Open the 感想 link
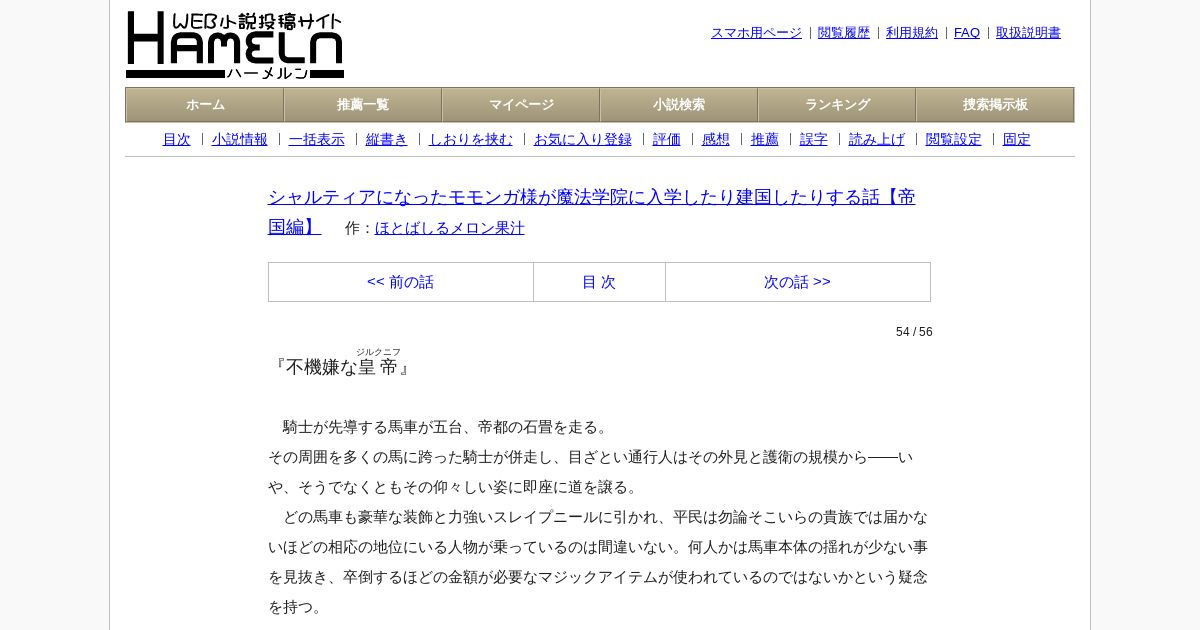This screenshot has width=1200, height=630. (716, 140)
